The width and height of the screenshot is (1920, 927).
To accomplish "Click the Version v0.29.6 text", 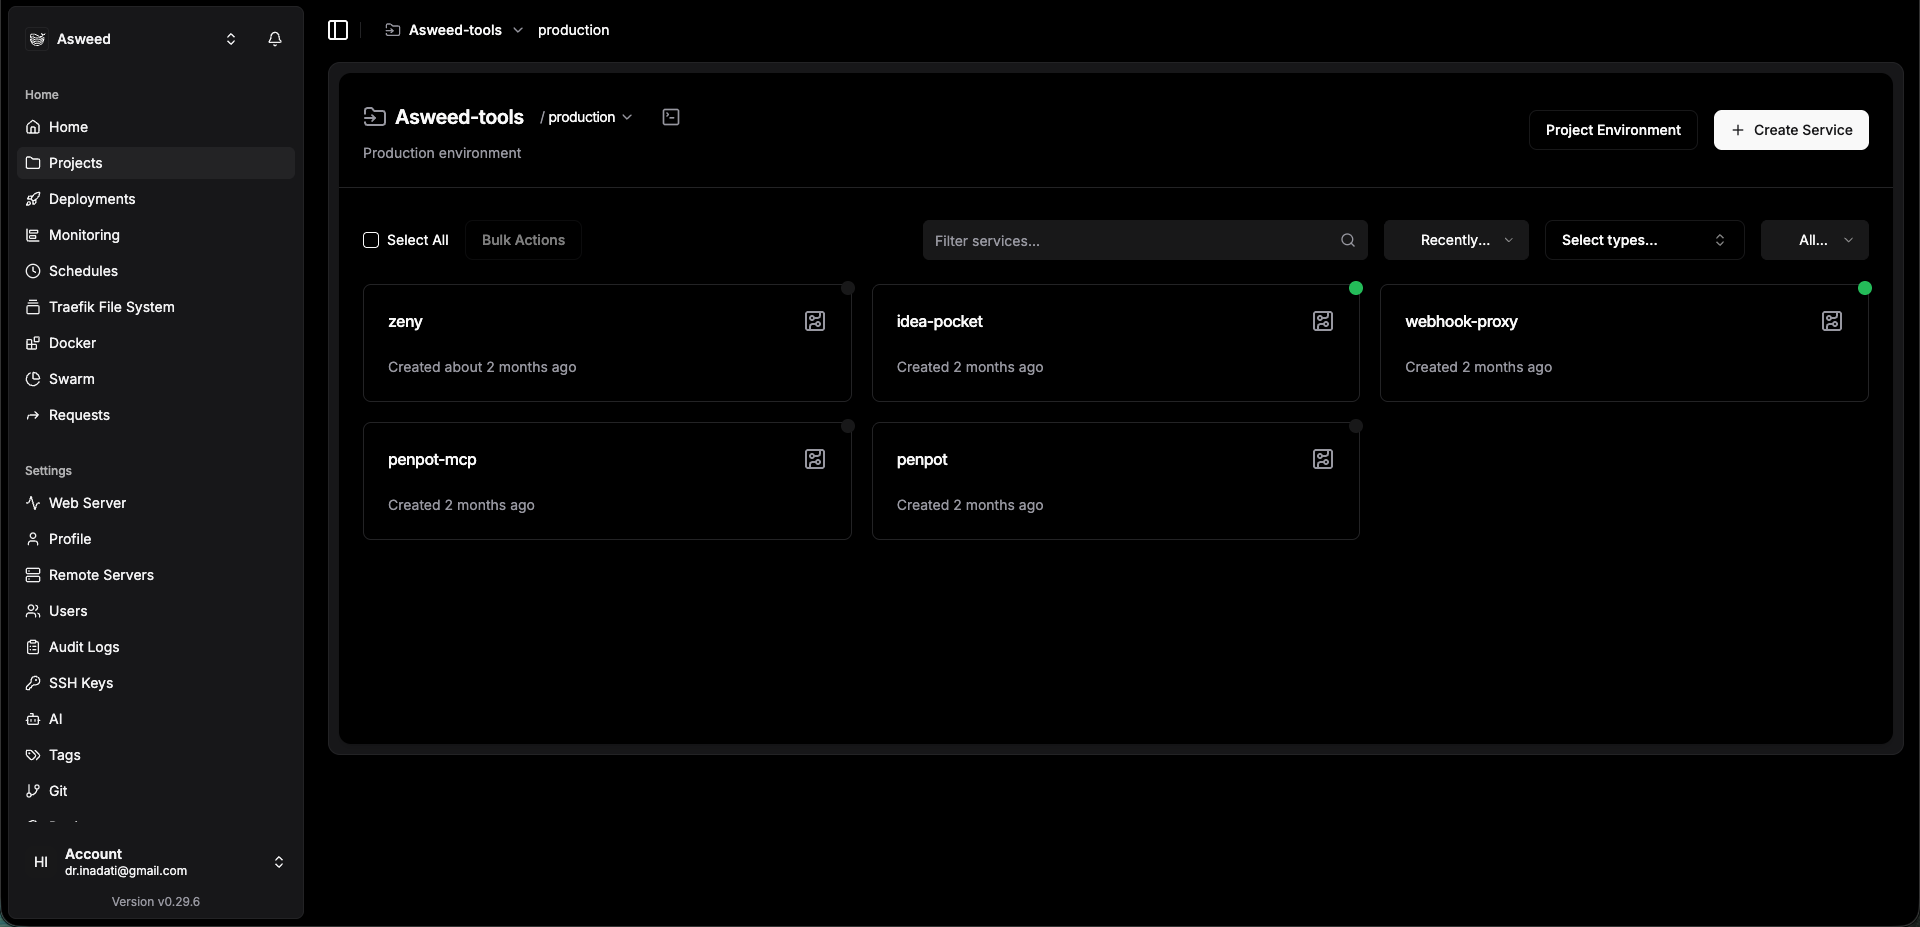I will click(156, 902).
